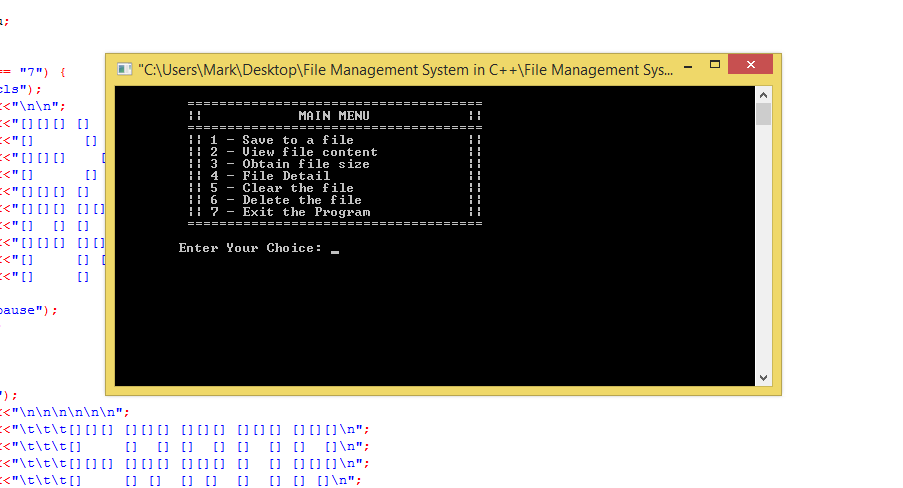Click the console scrollbar up arrow
The width and height of the screenshot is (903, 488).
pyautogui.click(x=763, y=94)
